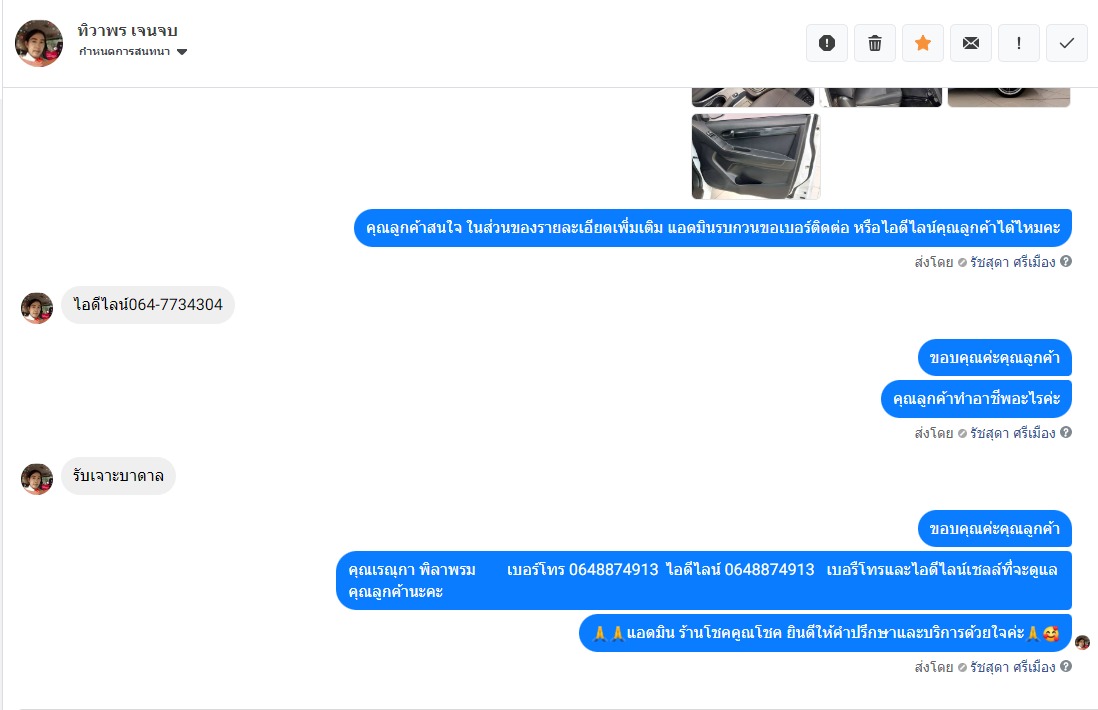
Task: Click help icon beside last รัชสุดา ศรีเมือง
Action: click(1066, 666)
